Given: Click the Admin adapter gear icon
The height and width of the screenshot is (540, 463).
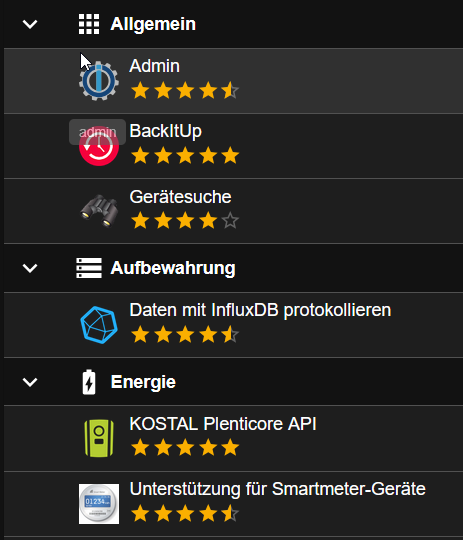Looking at the screenshot, I should tap(99, 81).
